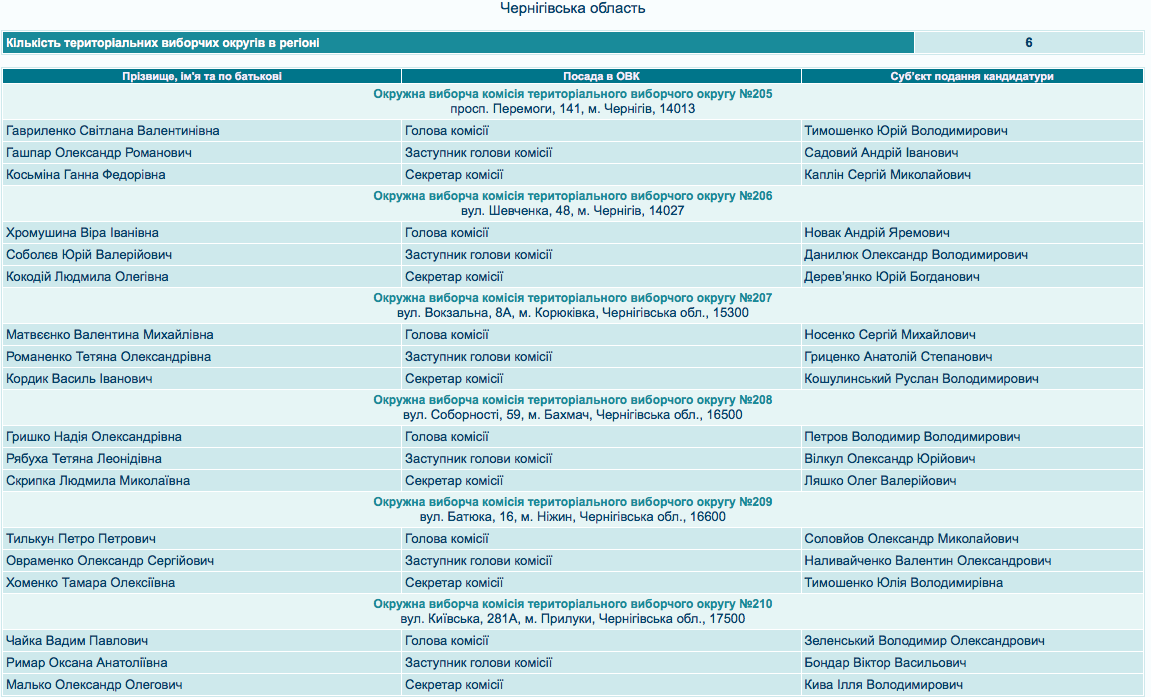
Task: Select the Зеленський Володимир Олександрович cell
Action: 924,641
